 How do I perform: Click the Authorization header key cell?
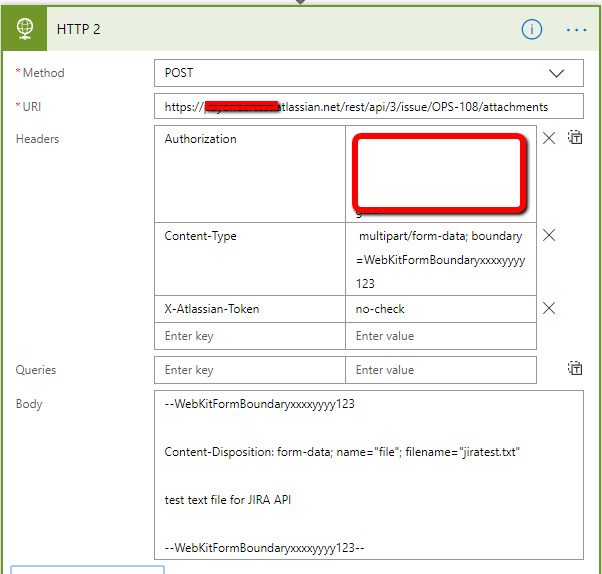pyautogui.click(x=250, y=174)
